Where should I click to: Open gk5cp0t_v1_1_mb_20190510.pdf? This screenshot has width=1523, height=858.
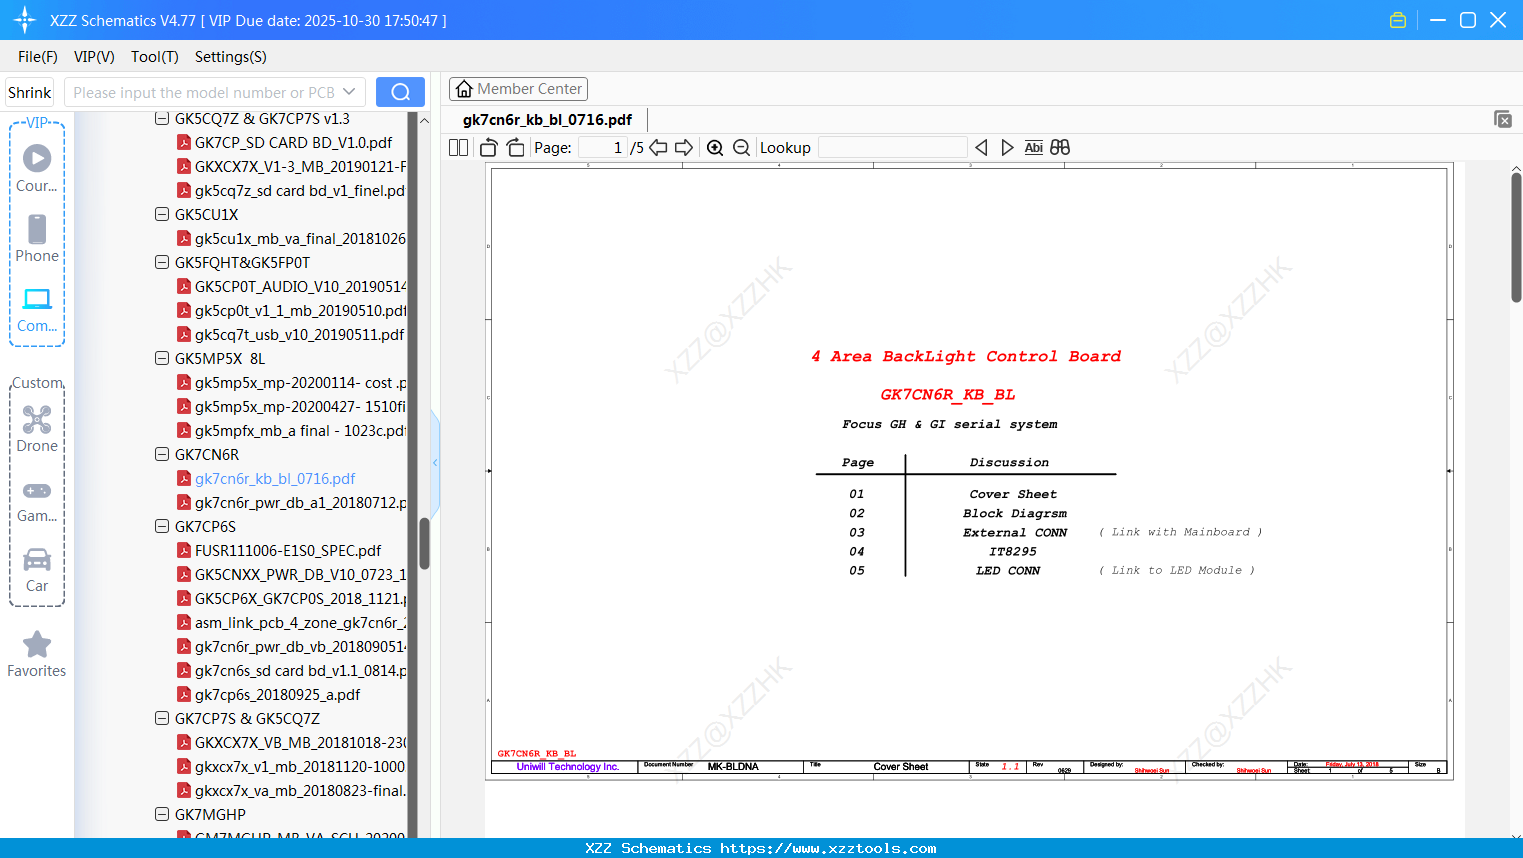click(x=292, y=310)
